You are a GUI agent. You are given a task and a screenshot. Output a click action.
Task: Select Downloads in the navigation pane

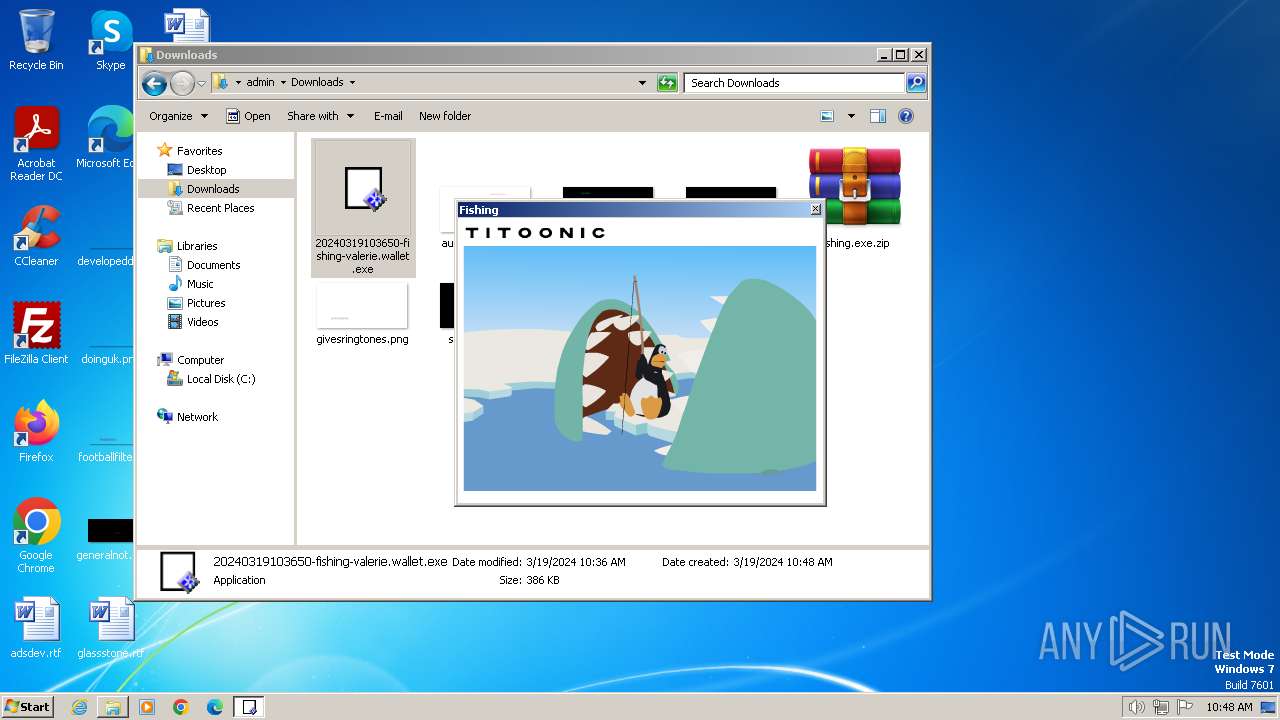pos(213,189)
